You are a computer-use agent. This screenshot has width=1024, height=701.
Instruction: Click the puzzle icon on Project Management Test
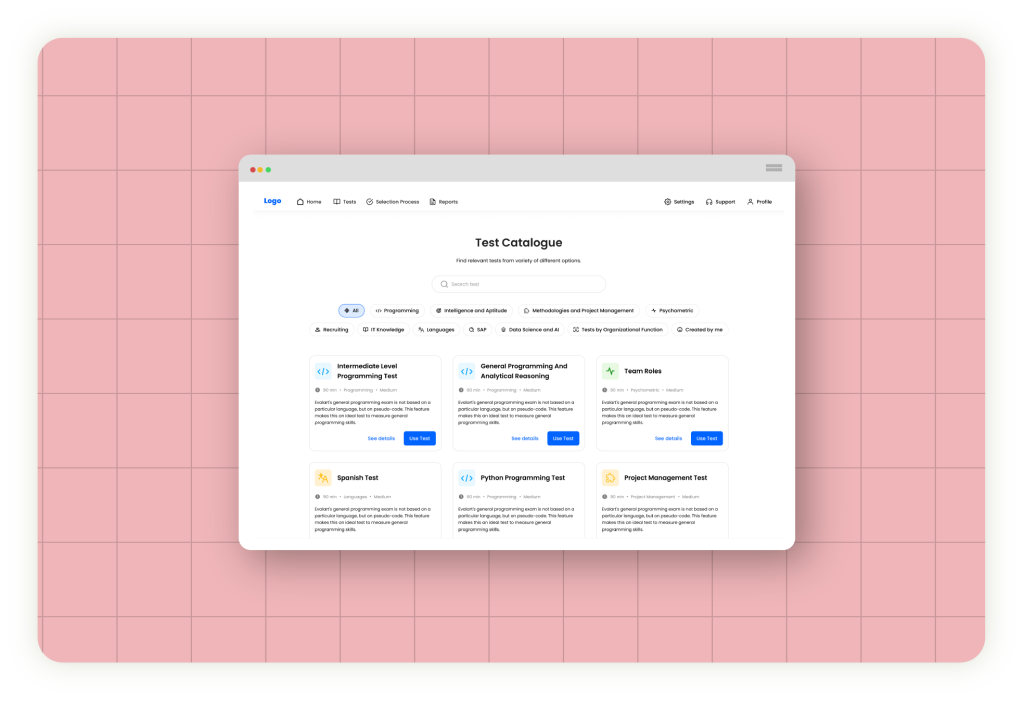click(x=610, y=478)
